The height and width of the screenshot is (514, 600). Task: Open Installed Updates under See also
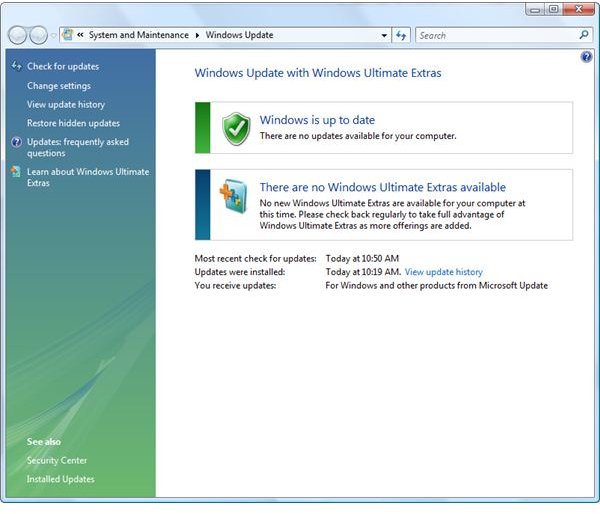[x=60, y=479]
